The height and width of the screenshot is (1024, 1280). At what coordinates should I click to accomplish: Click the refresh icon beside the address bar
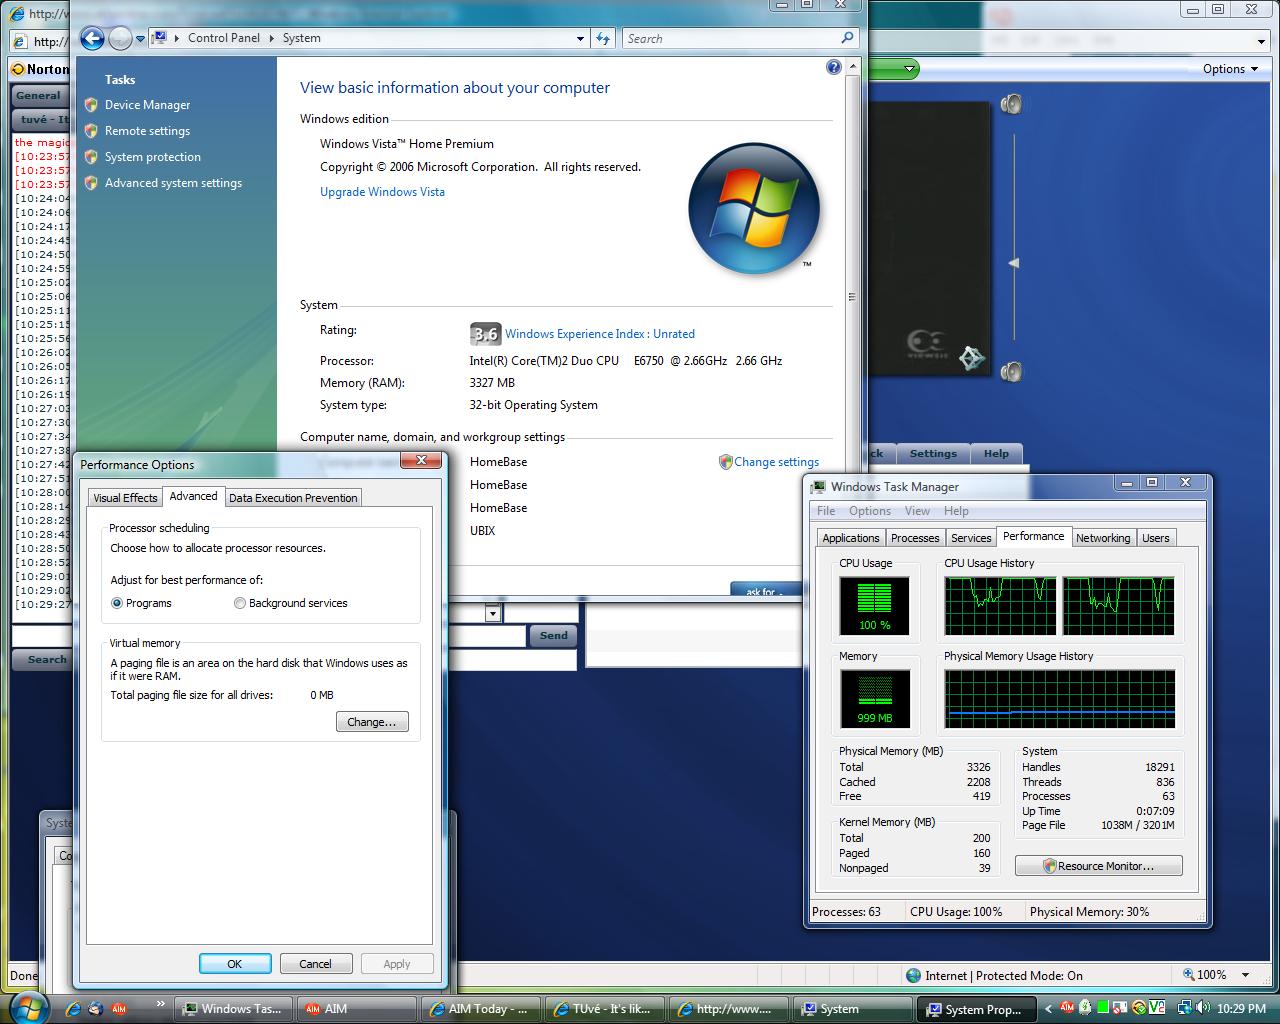(x=603, y=38)
